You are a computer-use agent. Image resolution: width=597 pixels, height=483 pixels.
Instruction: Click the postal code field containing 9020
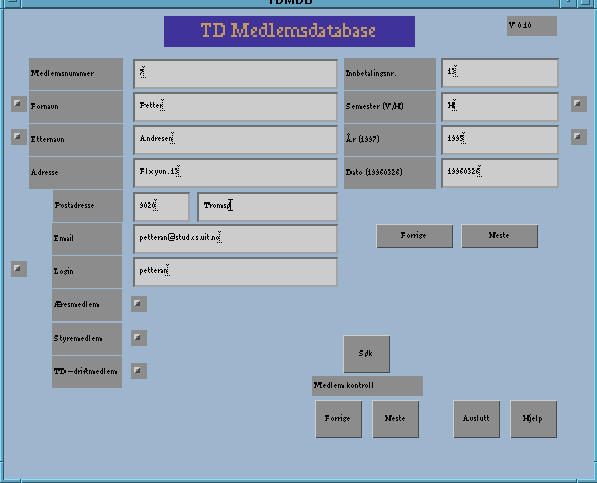coord(161,207)
